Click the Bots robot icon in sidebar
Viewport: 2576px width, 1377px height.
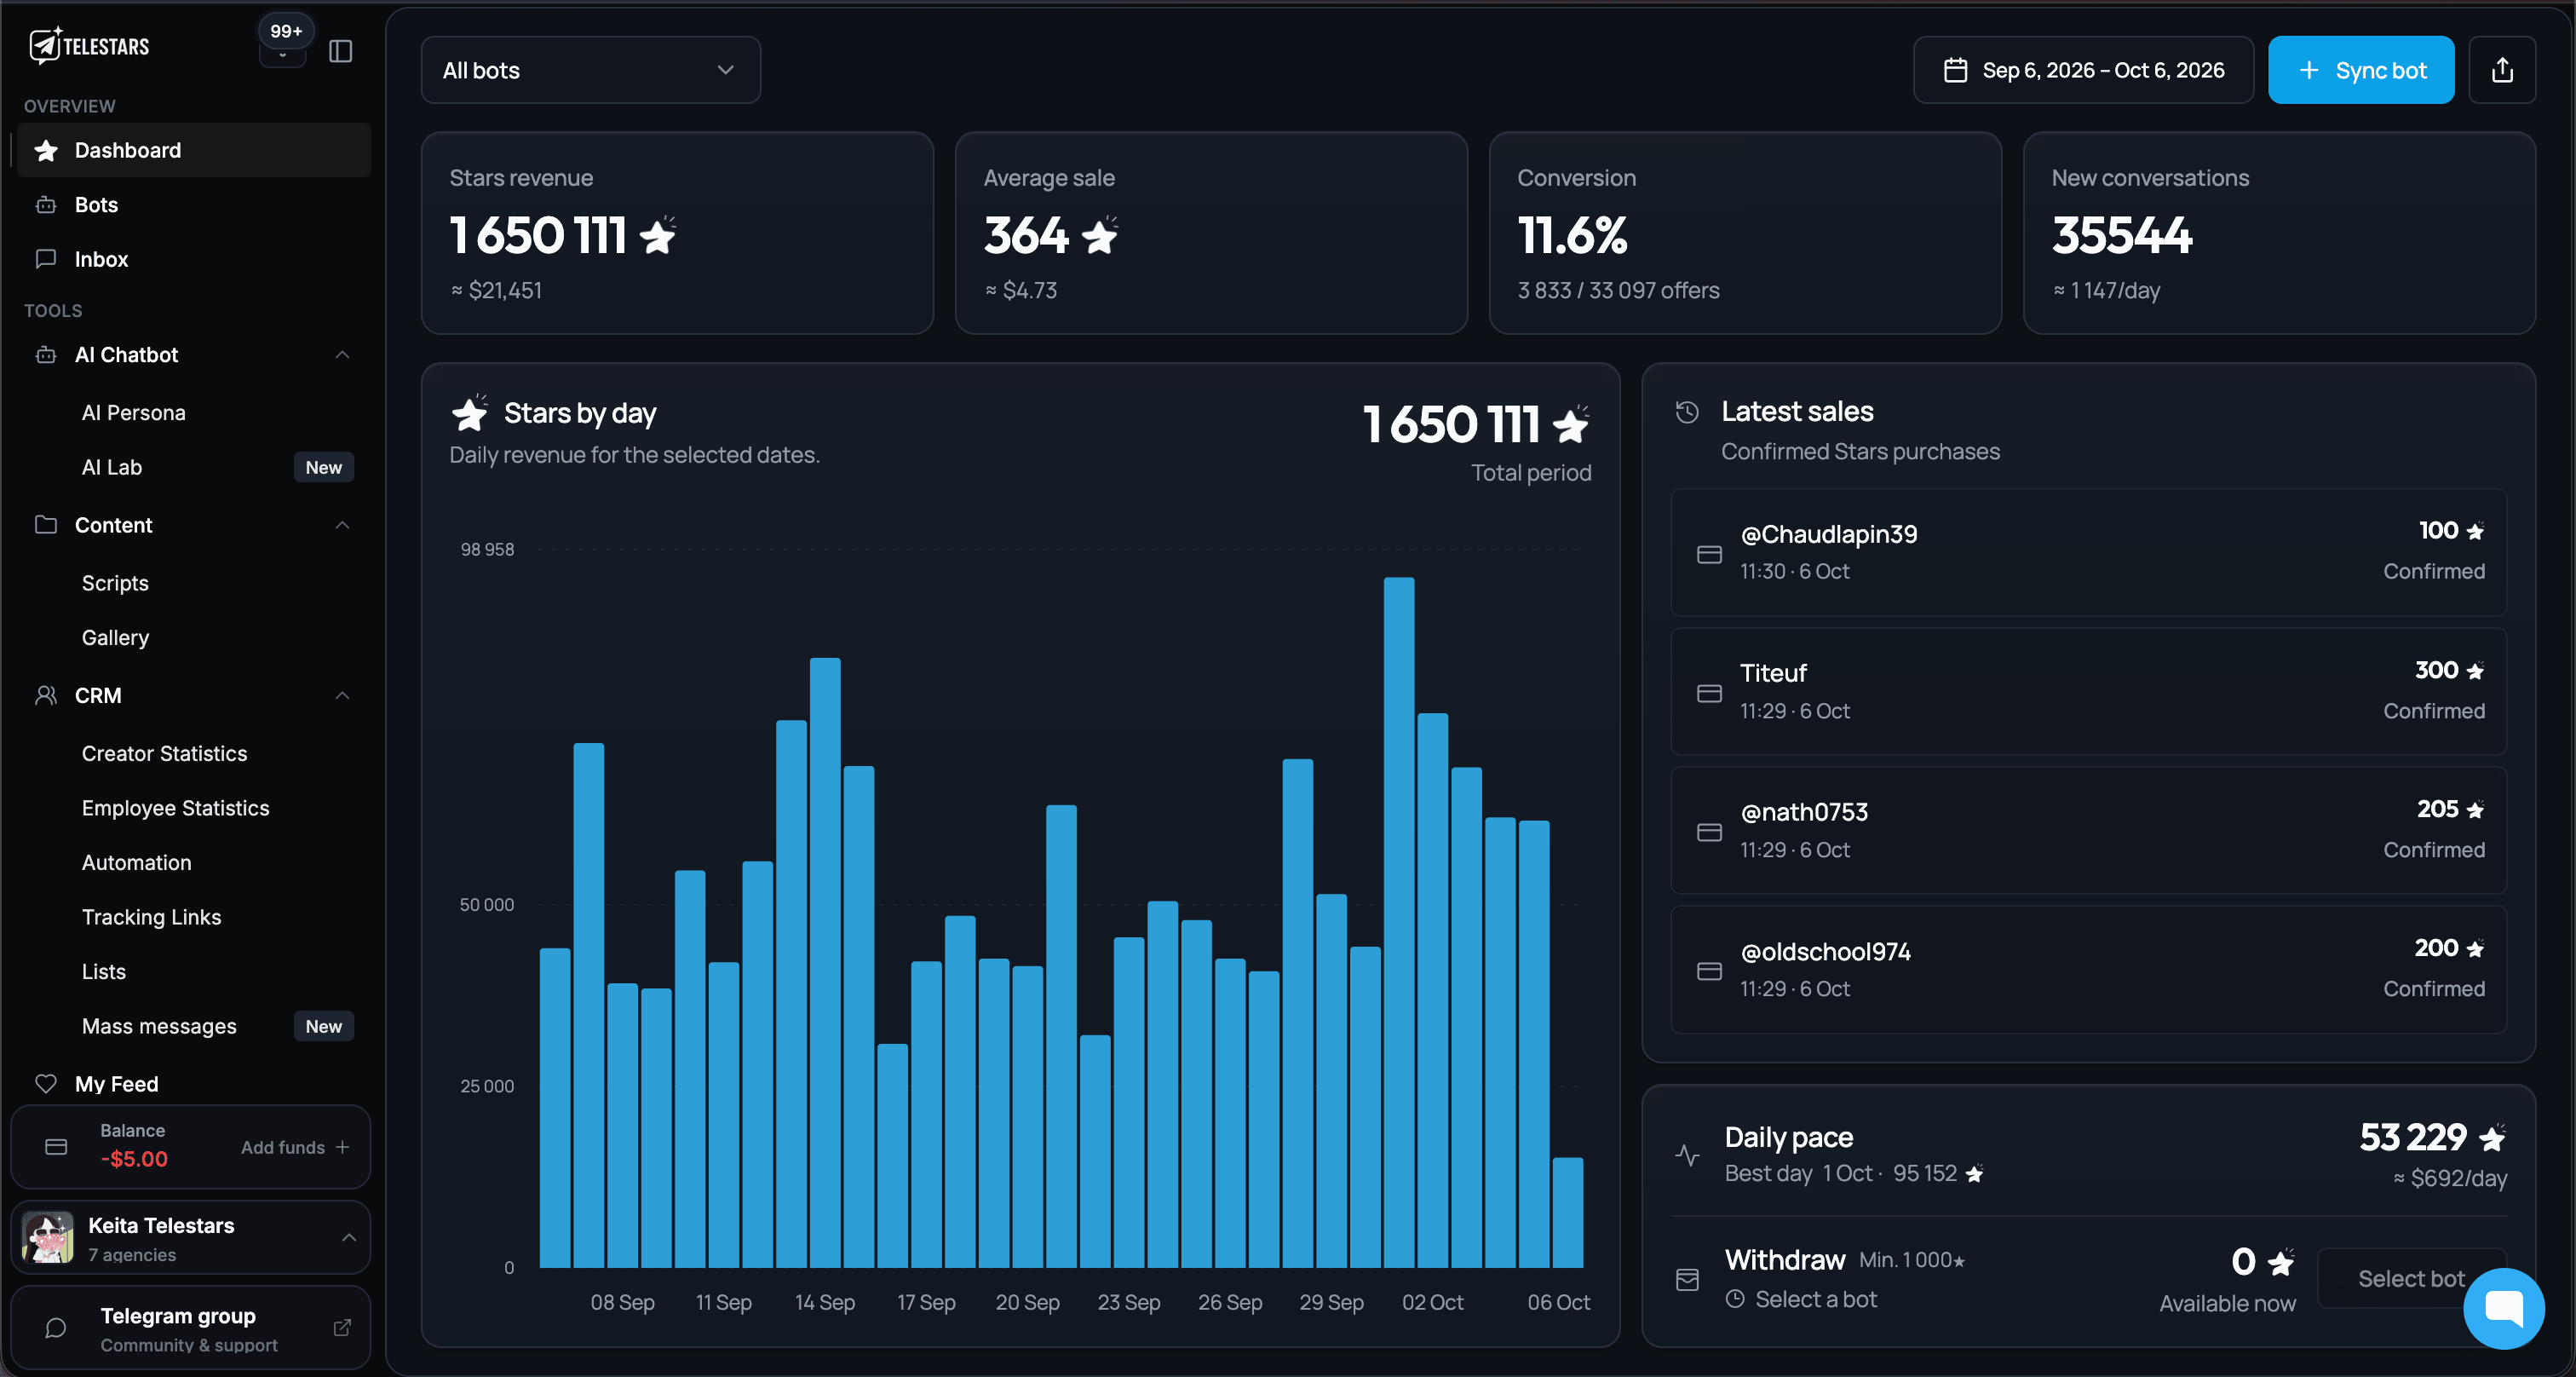[46, 205]
